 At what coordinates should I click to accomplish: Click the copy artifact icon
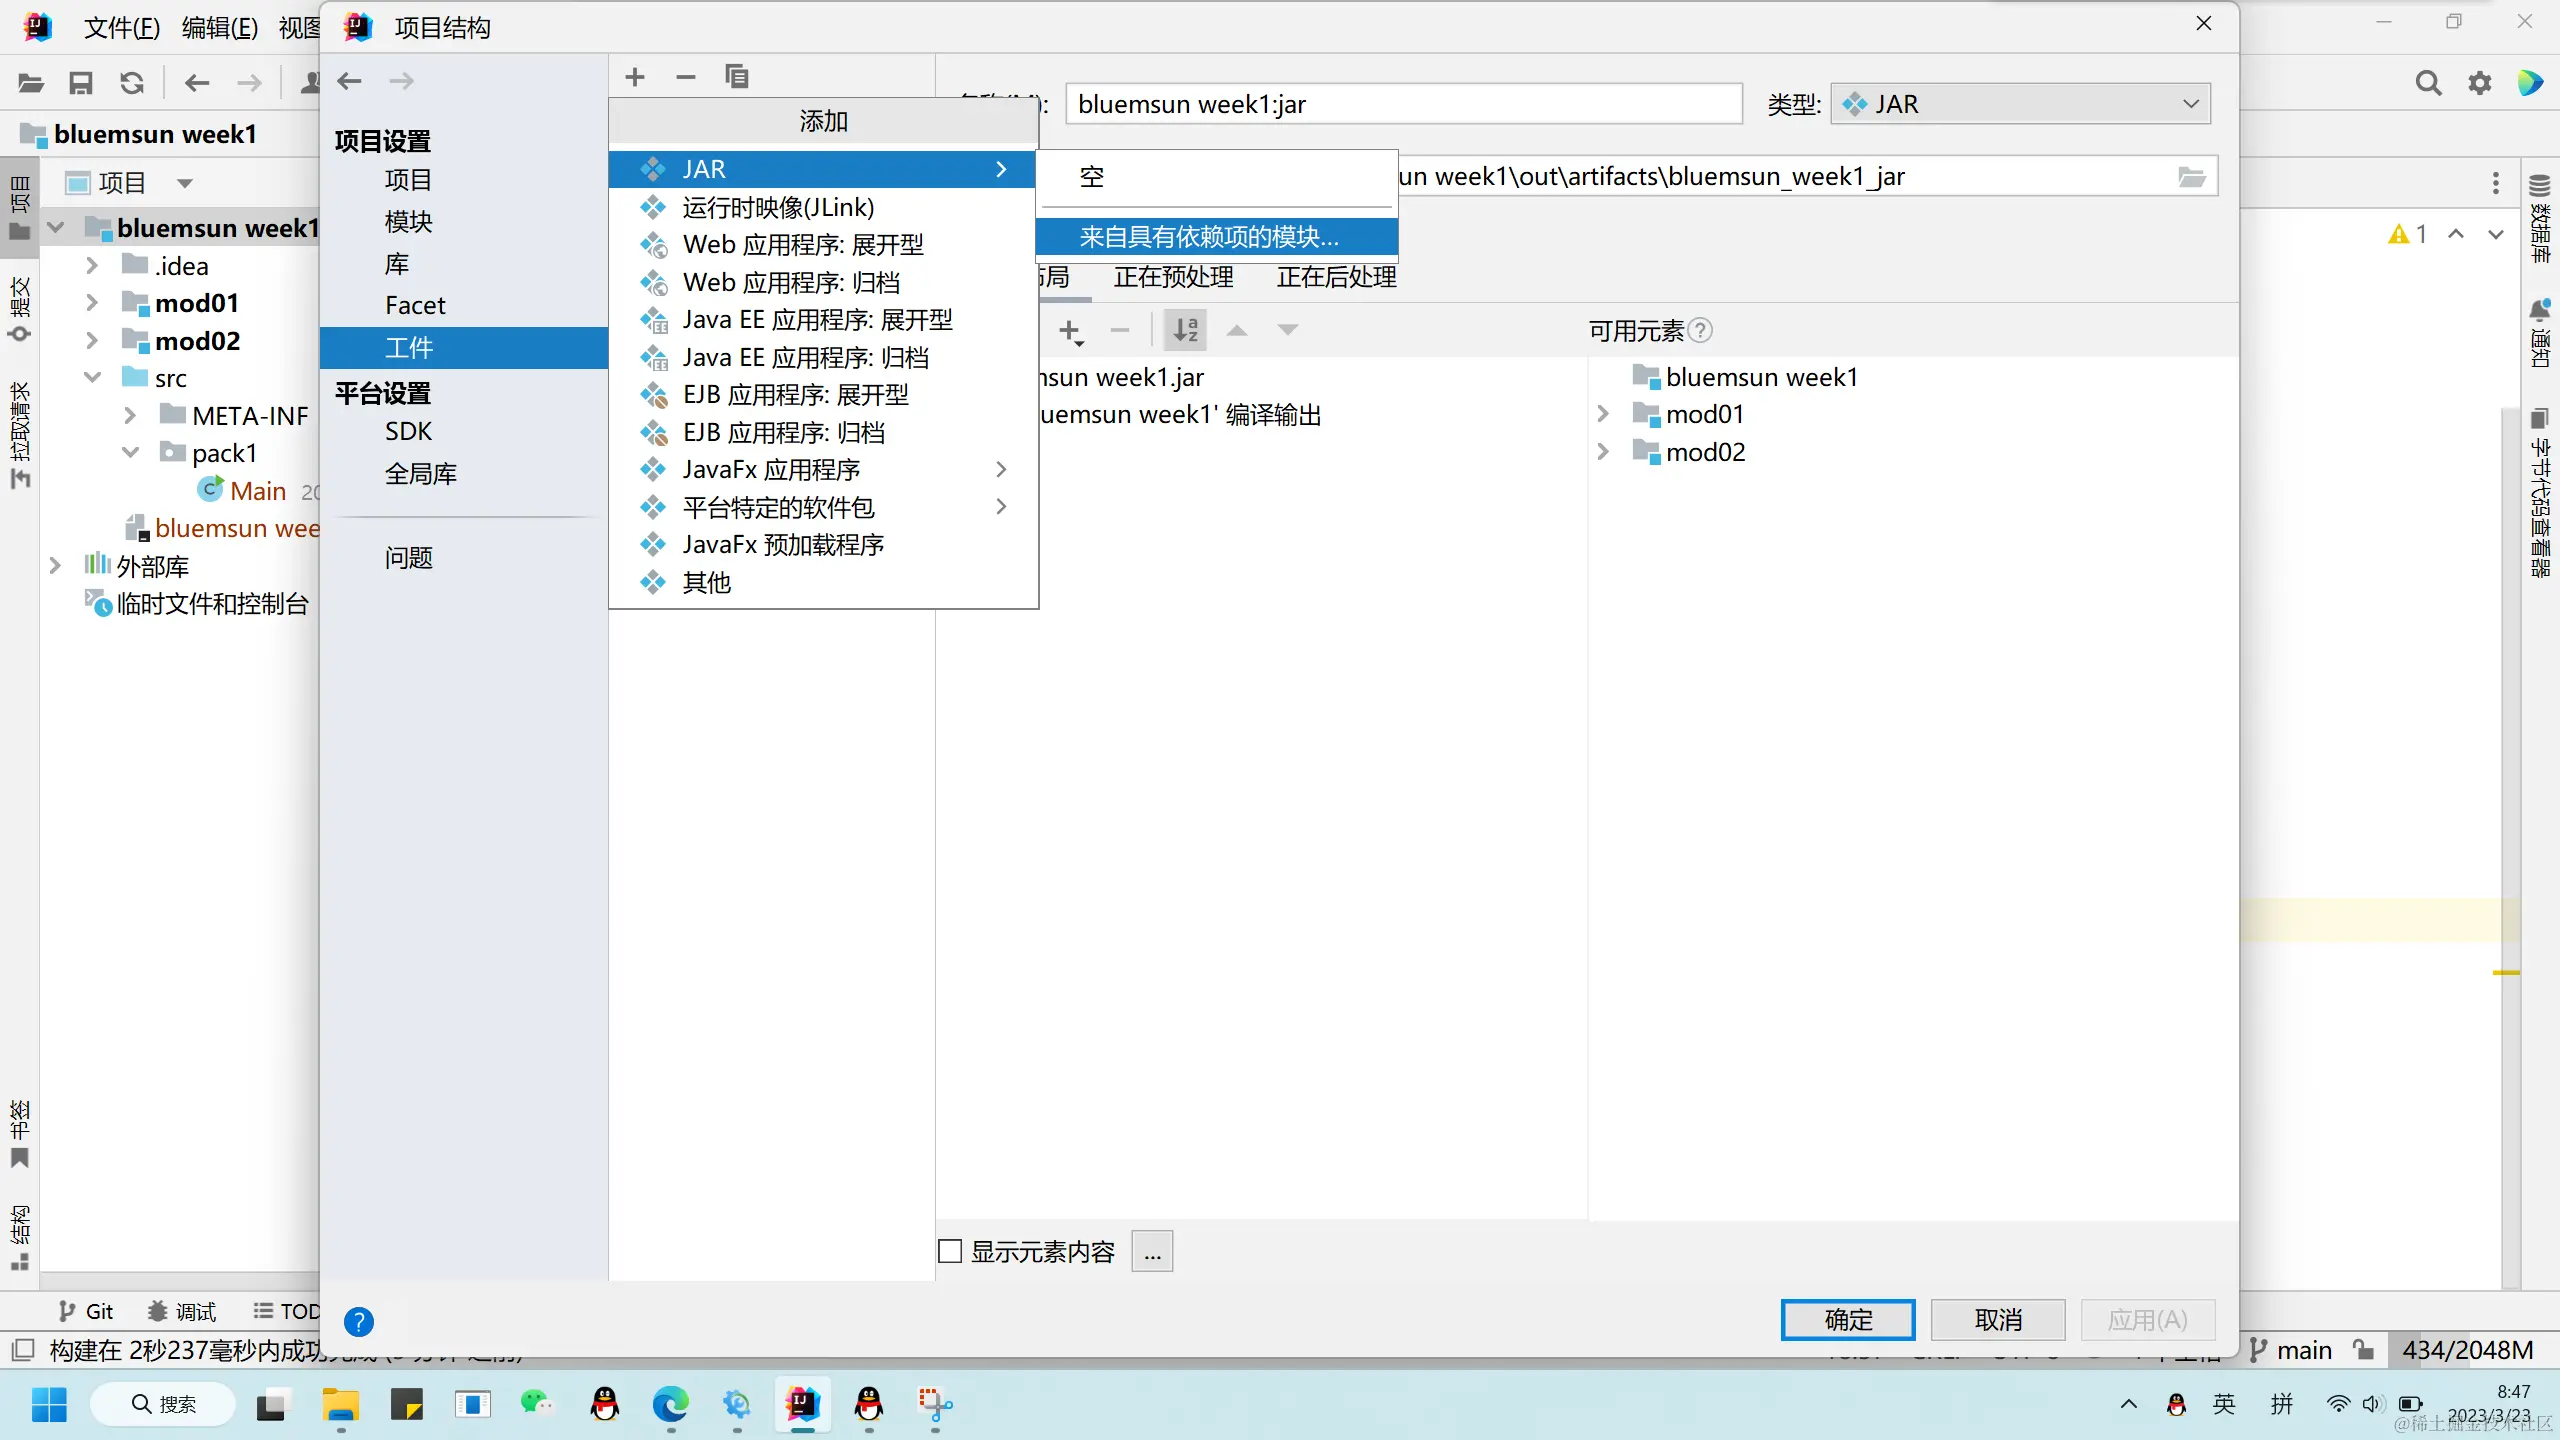736,77
